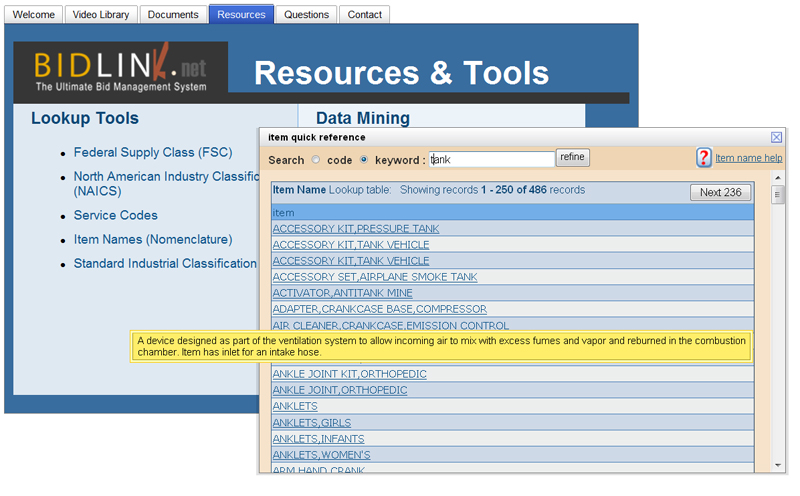Close the item quick reference popup
Screen dimensions: 800x496
(x=776, y=137)
